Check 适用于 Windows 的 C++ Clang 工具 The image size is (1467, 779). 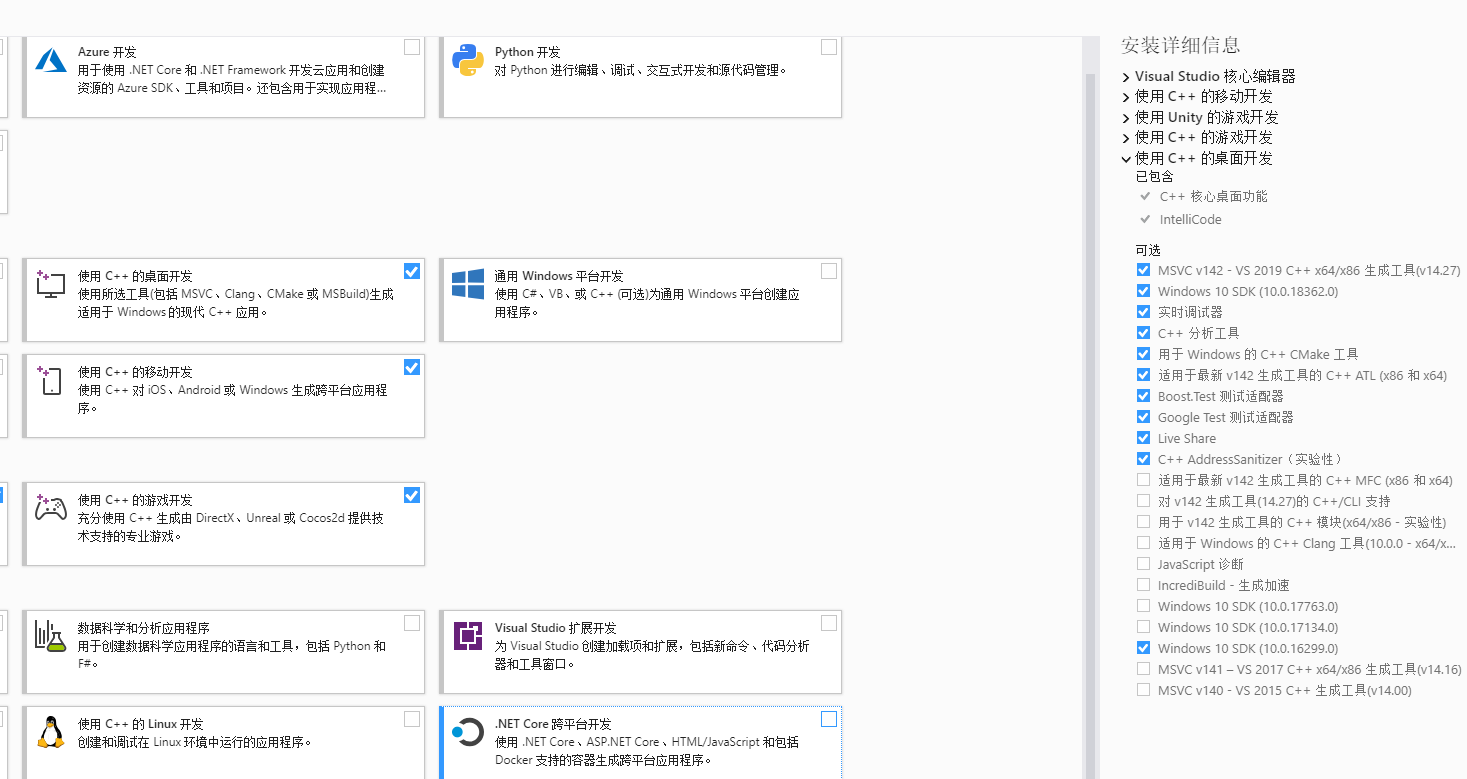(x=1143, y=543)
